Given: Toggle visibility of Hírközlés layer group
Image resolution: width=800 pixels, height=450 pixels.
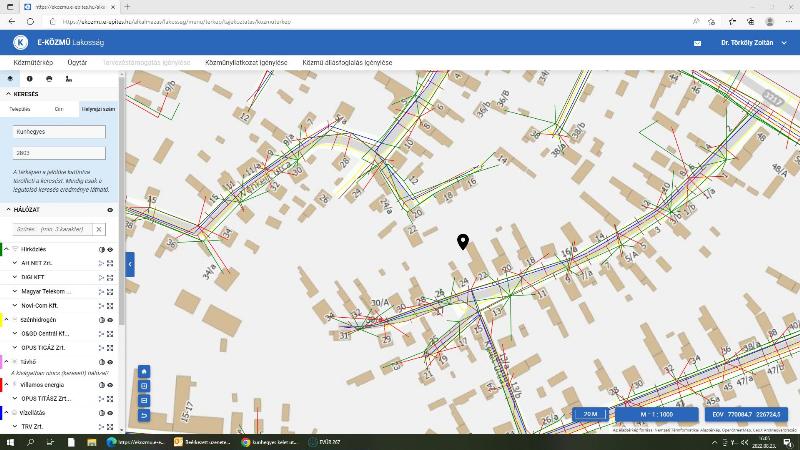Looking at the screenshot, I should tap(110, 249).
